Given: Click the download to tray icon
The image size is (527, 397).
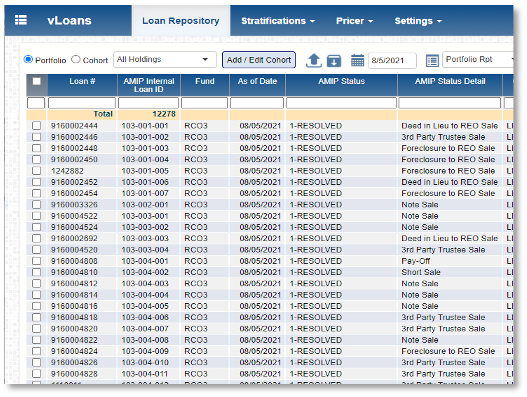Looking at the screenshot, I should coord(334,61).
